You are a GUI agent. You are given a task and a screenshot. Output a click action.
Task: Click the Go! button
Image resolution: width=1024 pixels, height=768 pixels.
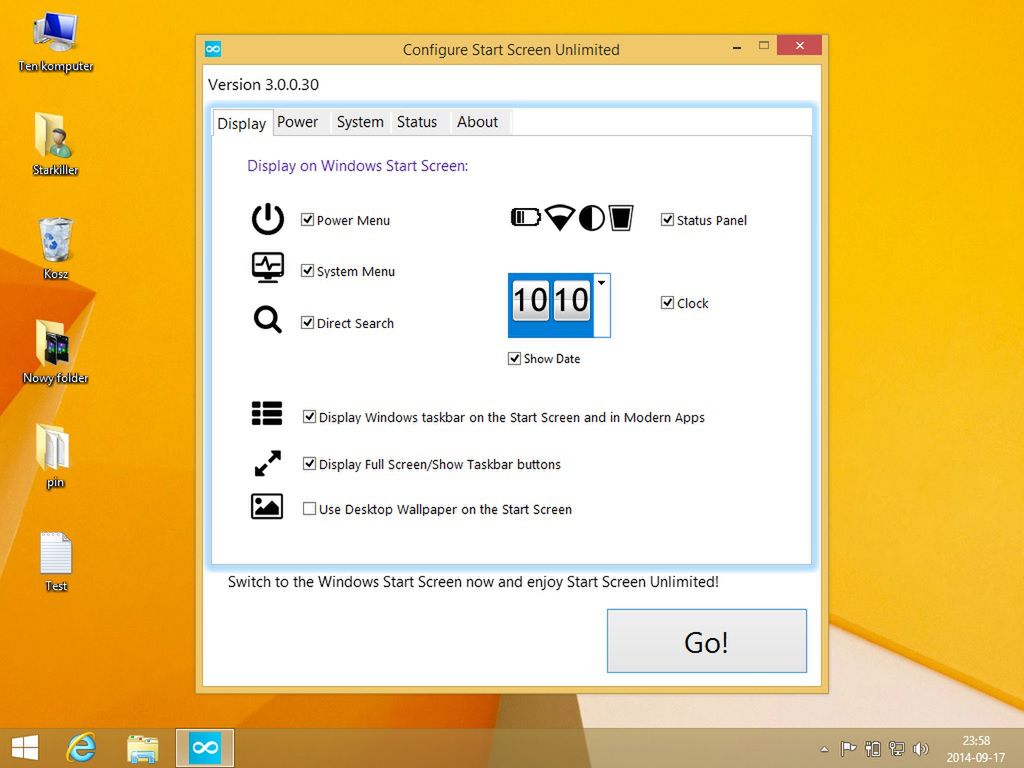click(707, 641)
